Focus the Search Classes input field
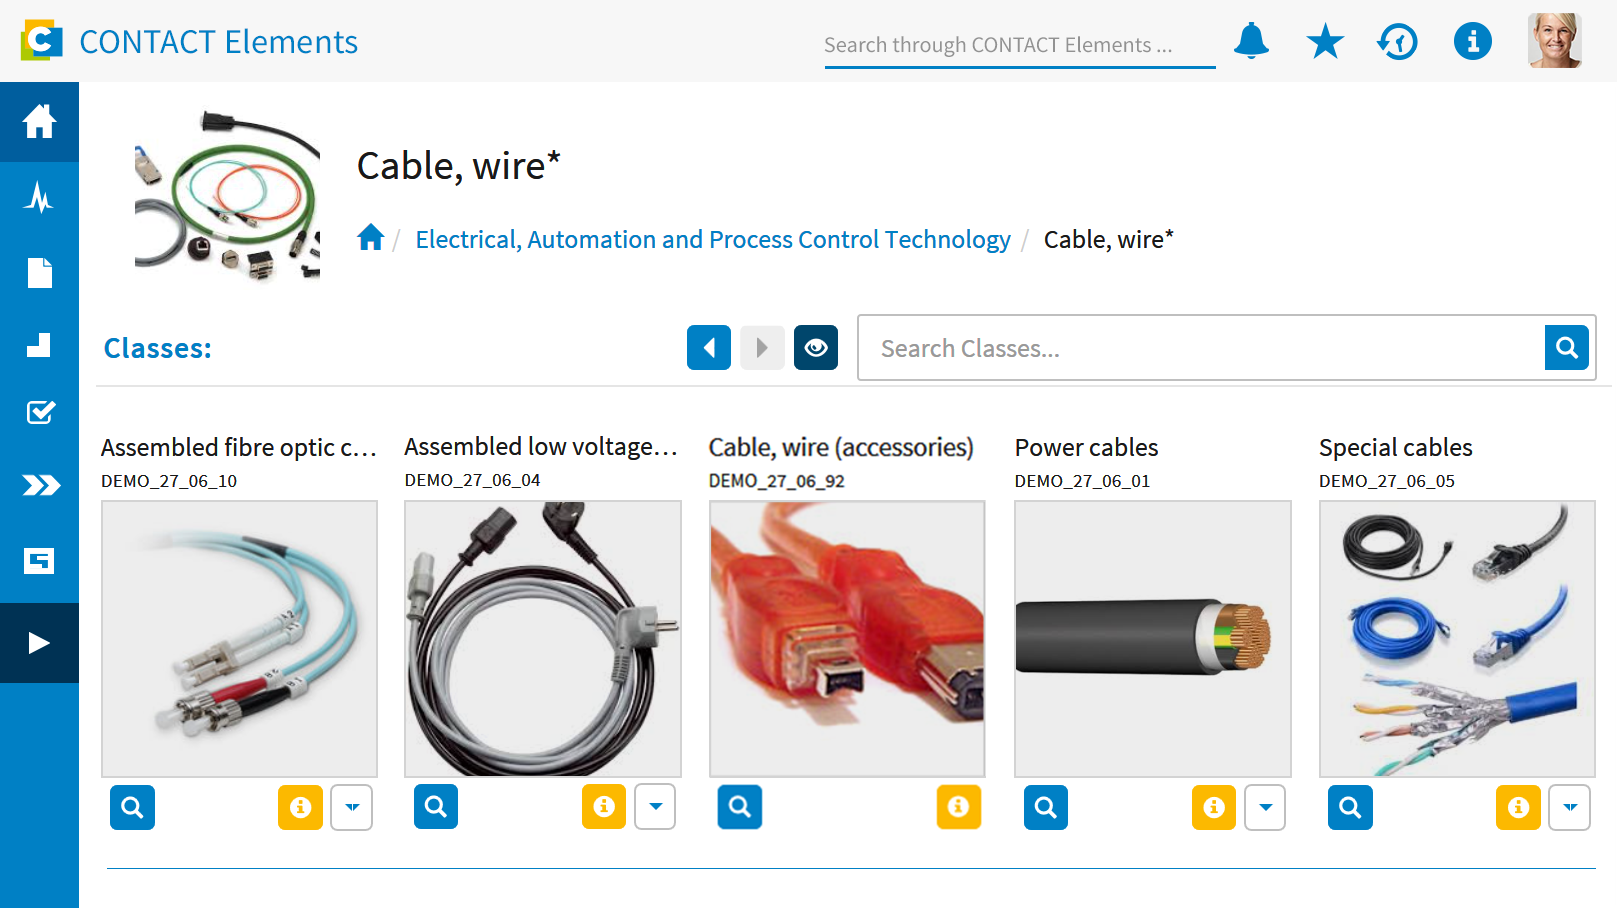Viewport: 1617px width, 908px height. pos(1200,348)
